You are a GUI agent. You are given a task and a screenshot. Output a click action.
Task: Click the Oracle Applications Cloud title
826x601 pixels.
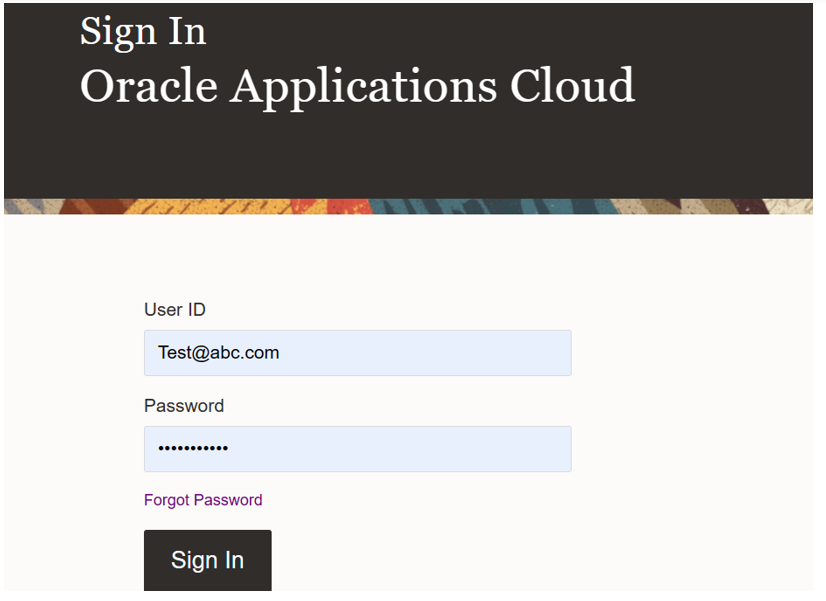click(x=358, y=86)
